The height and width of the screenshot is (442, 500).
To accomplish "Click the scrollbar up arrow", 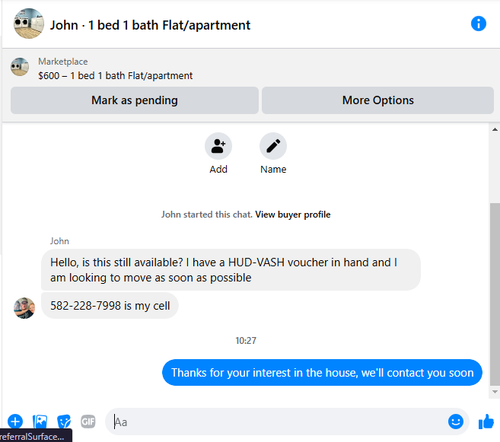I will click(x=495, y=130).
